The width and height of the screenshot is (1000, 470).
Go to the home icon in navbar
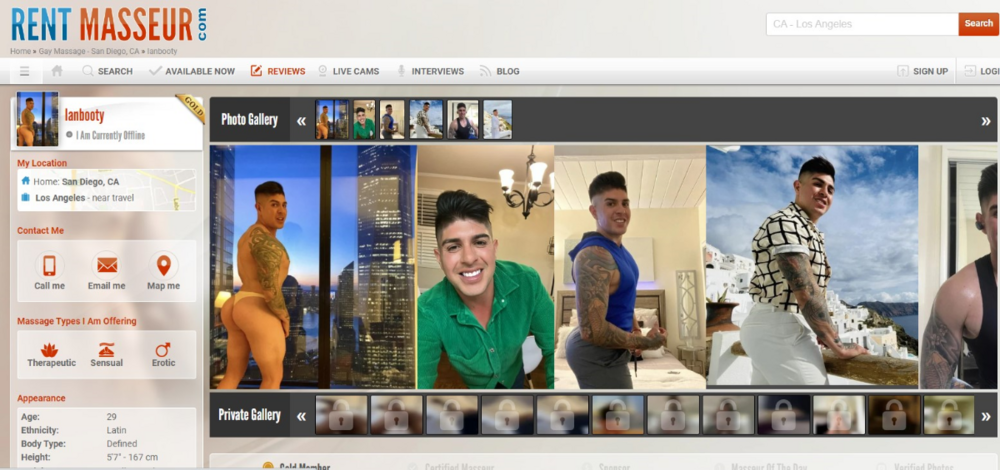tap(57, 71)
